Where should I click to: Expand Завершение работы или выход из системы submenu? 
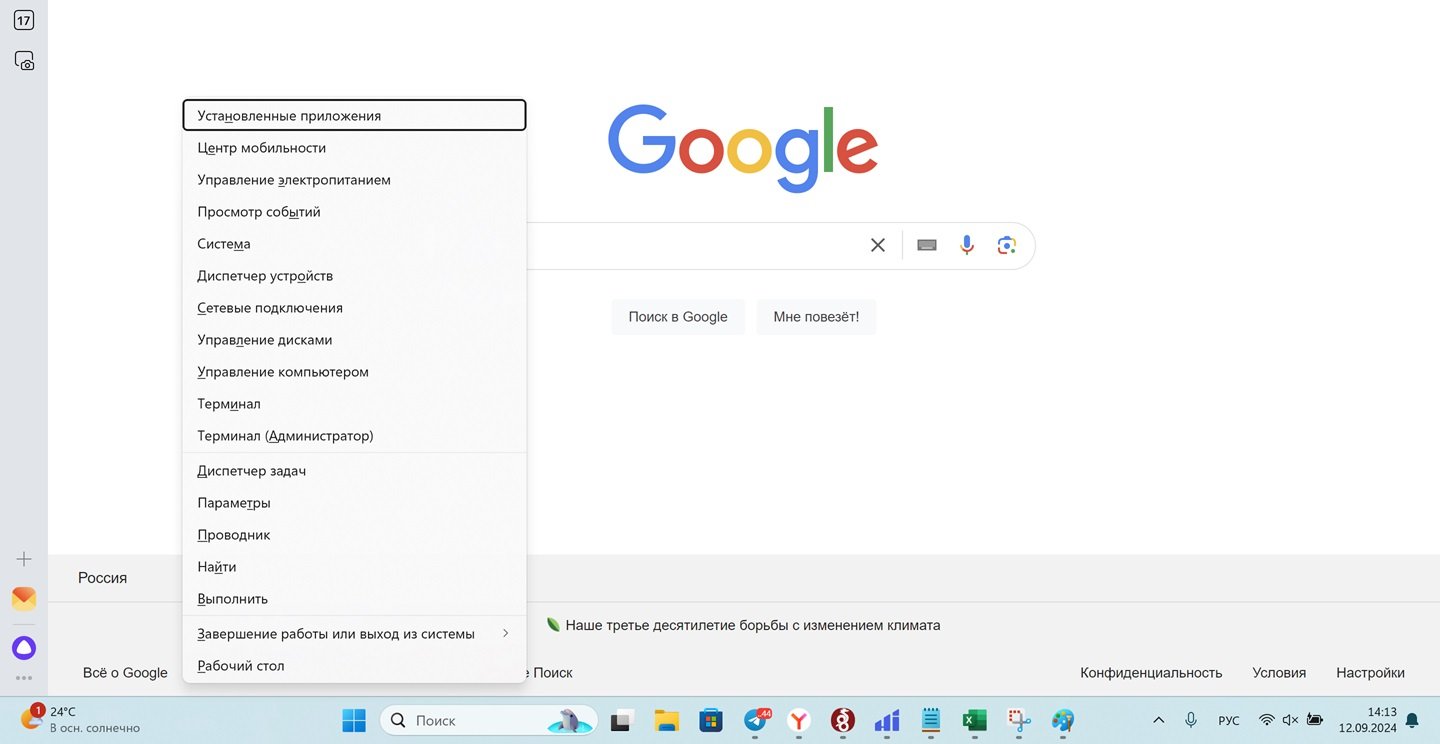click(x=354, y=634)
